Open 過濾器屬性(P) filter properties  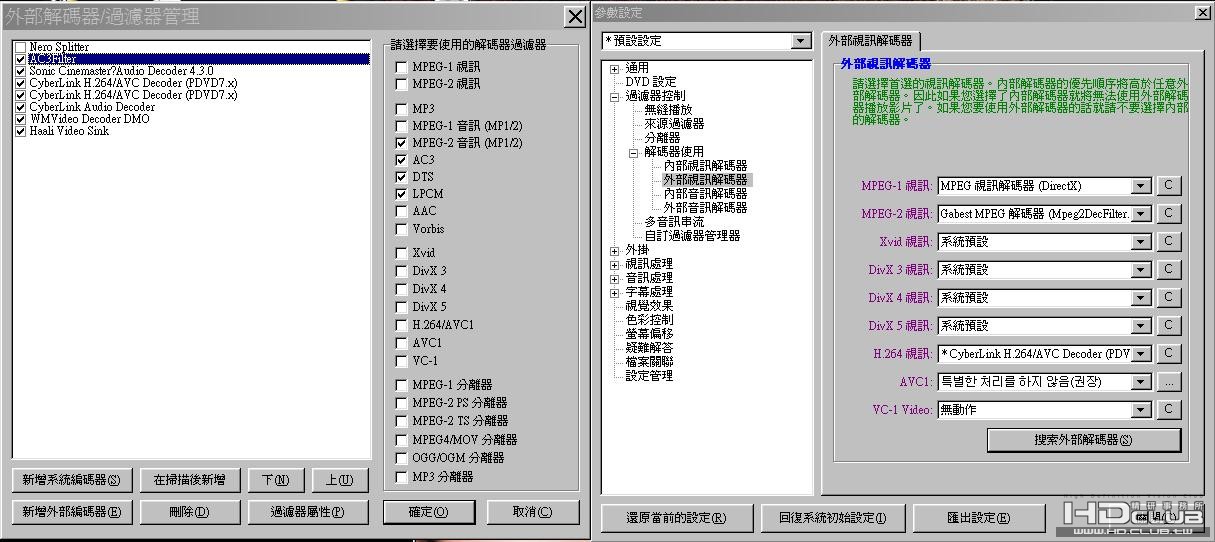click(x=308, y=512)
